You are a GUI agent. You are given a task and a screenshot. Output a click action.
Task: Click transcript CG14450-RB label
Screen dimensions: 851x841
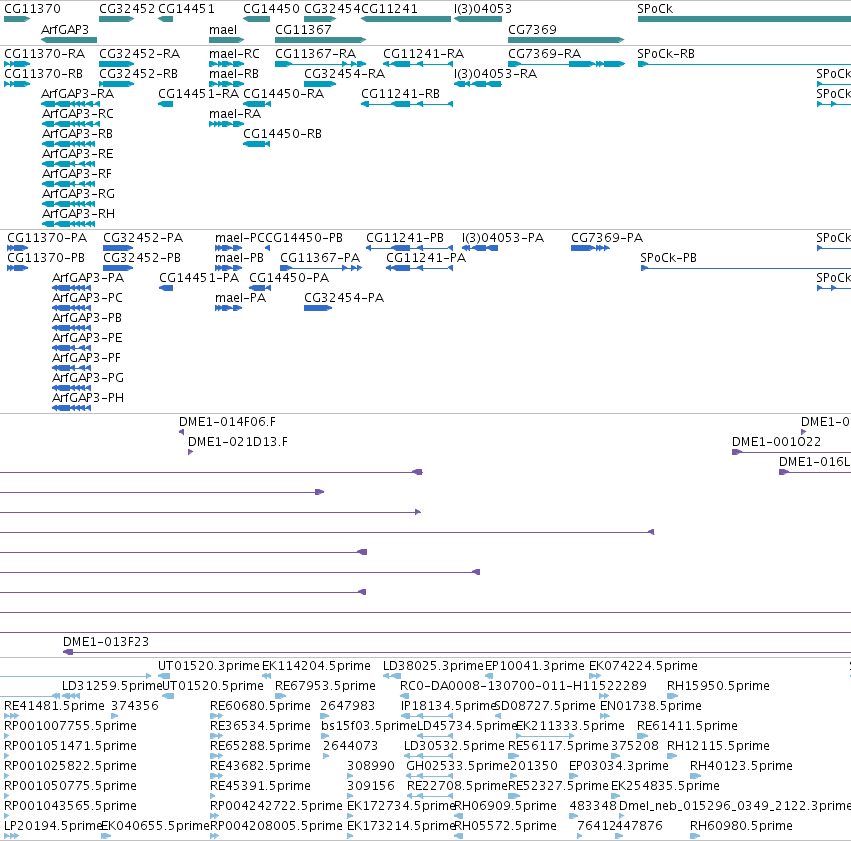point(282,133)
